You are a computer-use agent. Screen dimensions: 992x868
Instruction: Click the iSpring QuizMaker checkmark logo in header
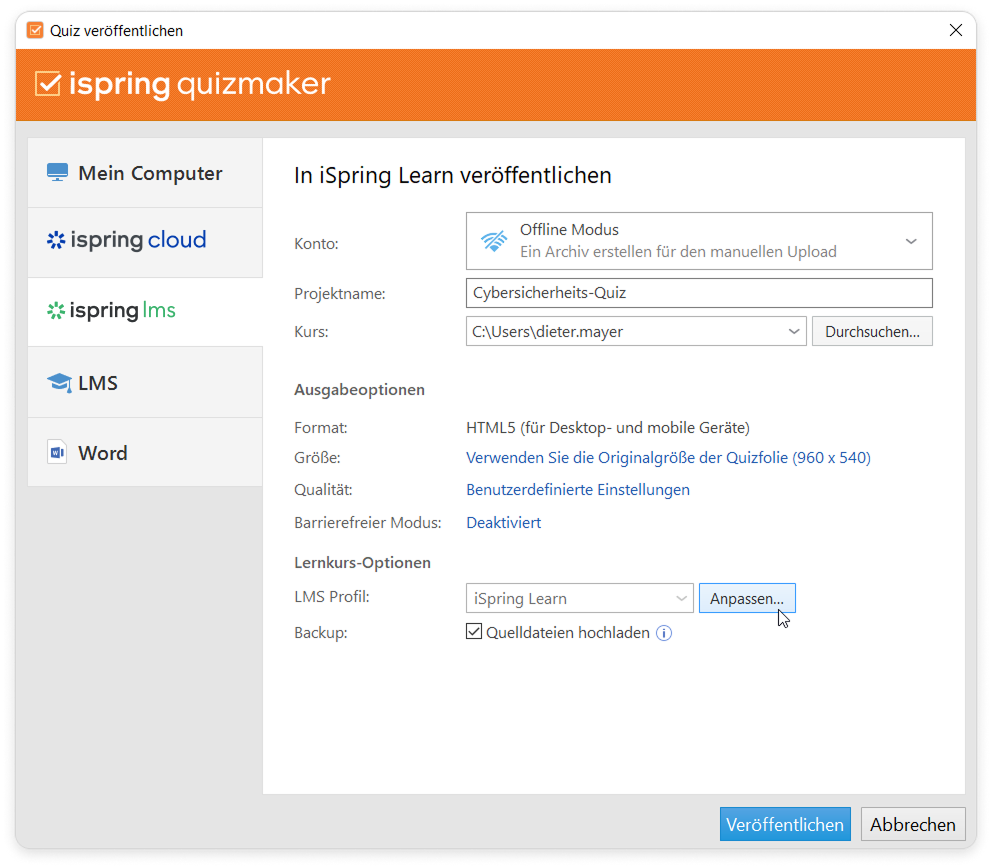(48, 84)
